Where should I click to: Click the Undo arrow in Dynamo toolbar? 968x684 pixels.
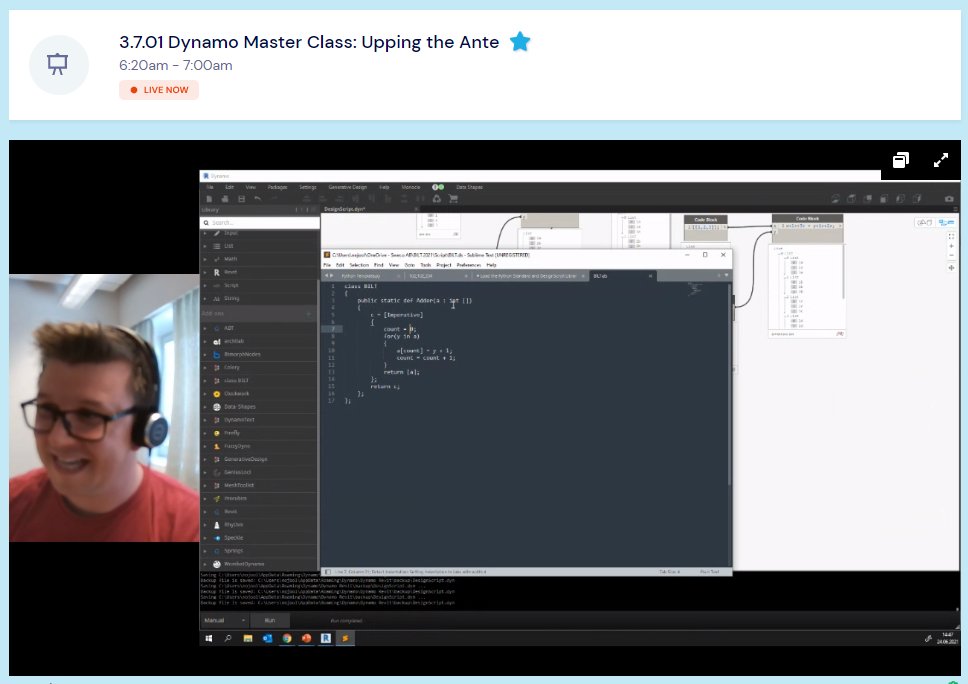point(257,199)
